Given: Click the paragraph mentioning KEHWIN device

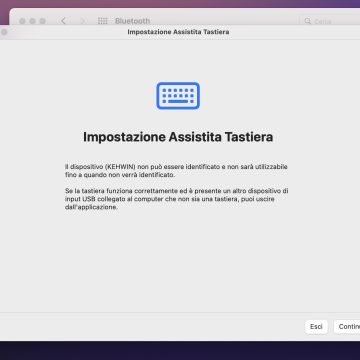Looking at the screenshot, I should (176, 171).
